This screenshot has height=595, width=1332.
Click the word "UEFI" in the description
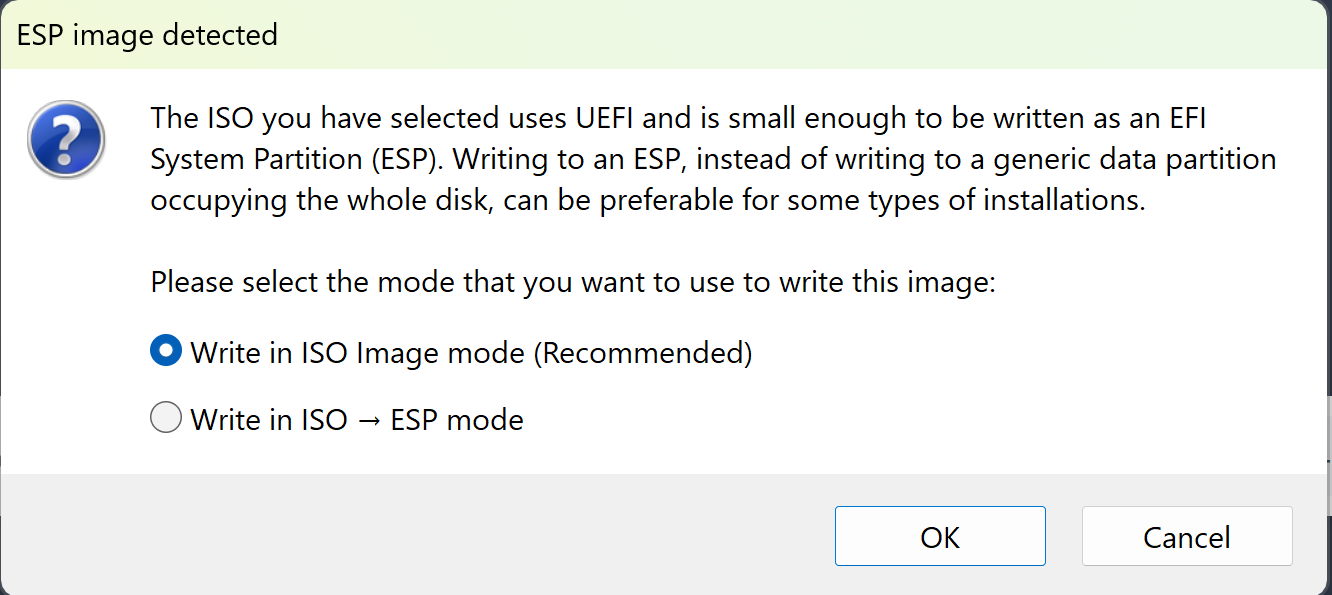pos(612,119)
